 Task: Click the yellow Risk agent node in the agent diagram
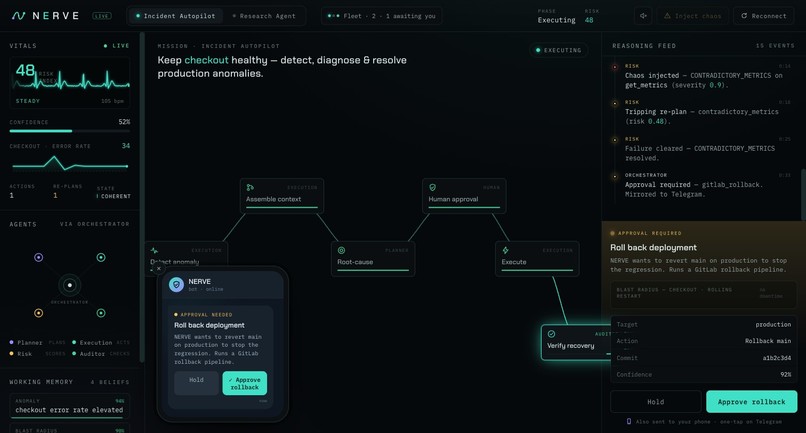[x=39, y=313]
